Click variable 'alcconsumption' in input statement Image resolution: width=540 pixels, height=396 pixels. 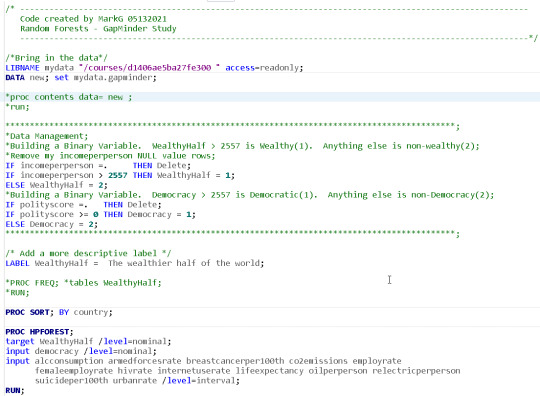tap(69, 361)
